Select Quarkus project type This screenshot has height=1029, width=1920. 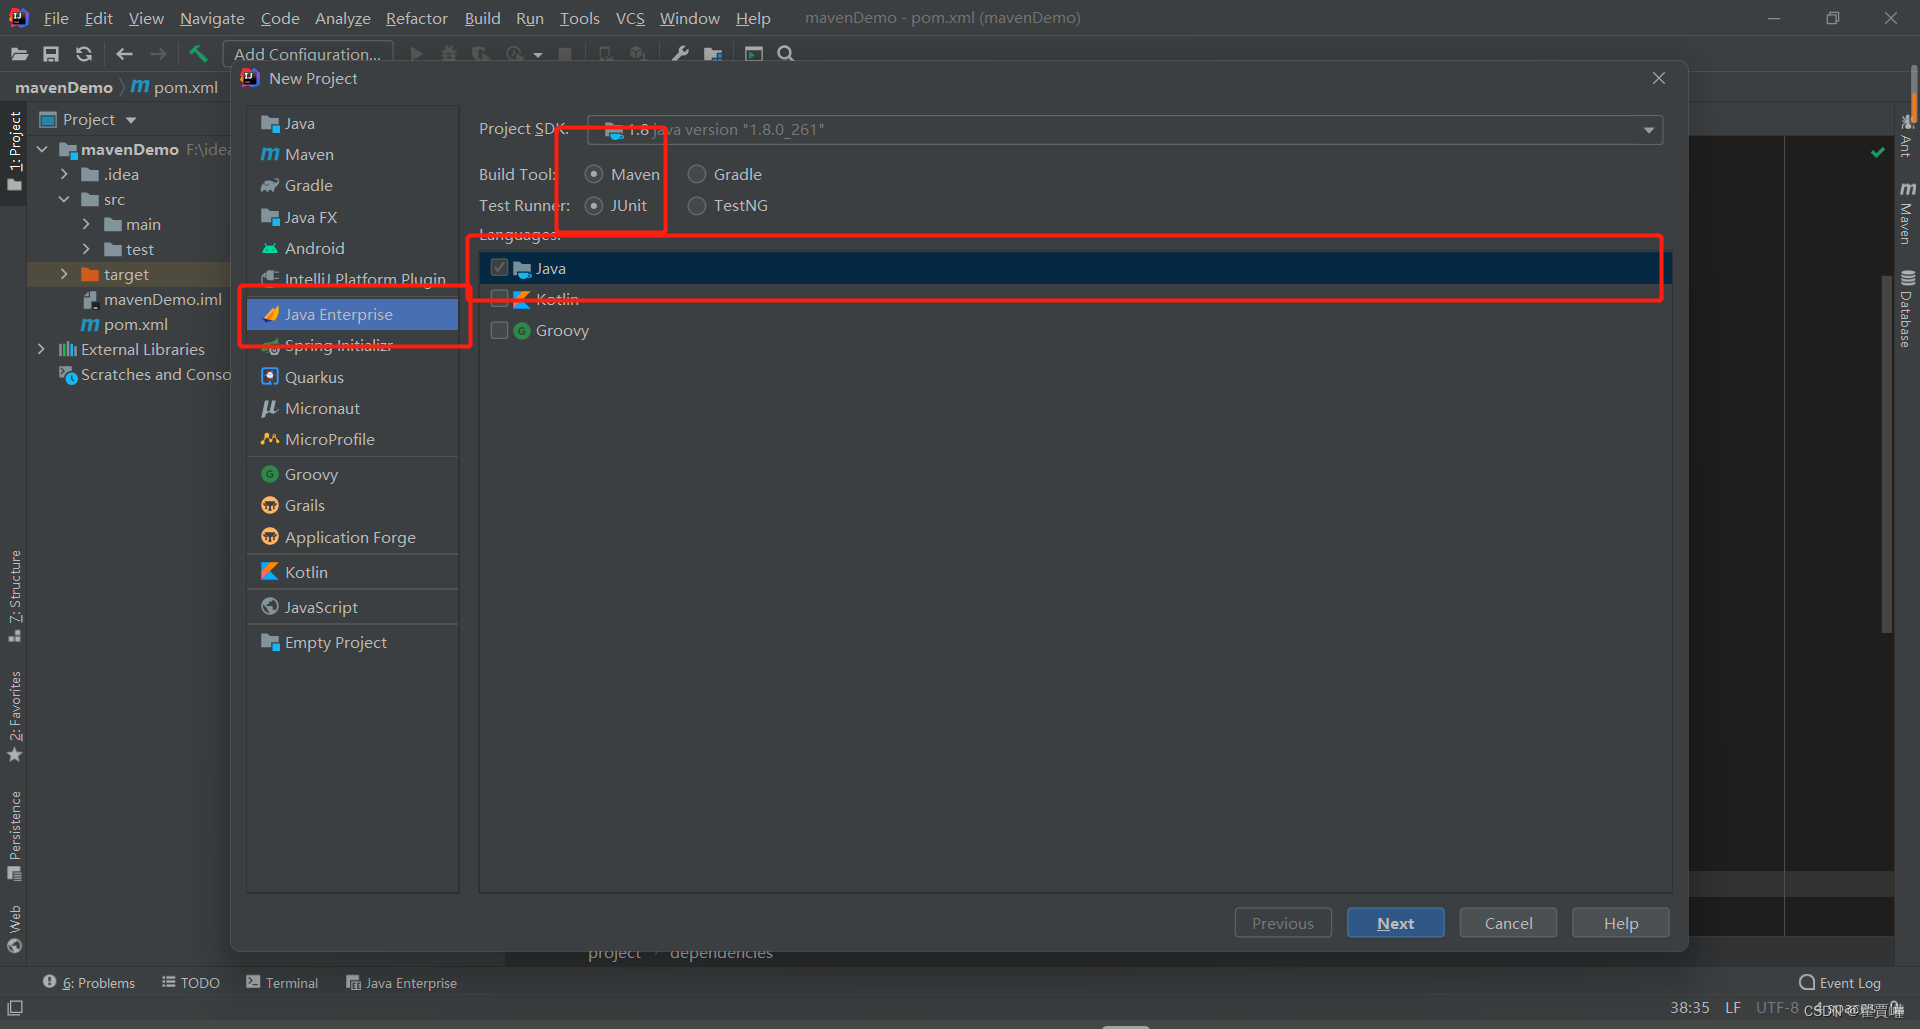[352, 377]
